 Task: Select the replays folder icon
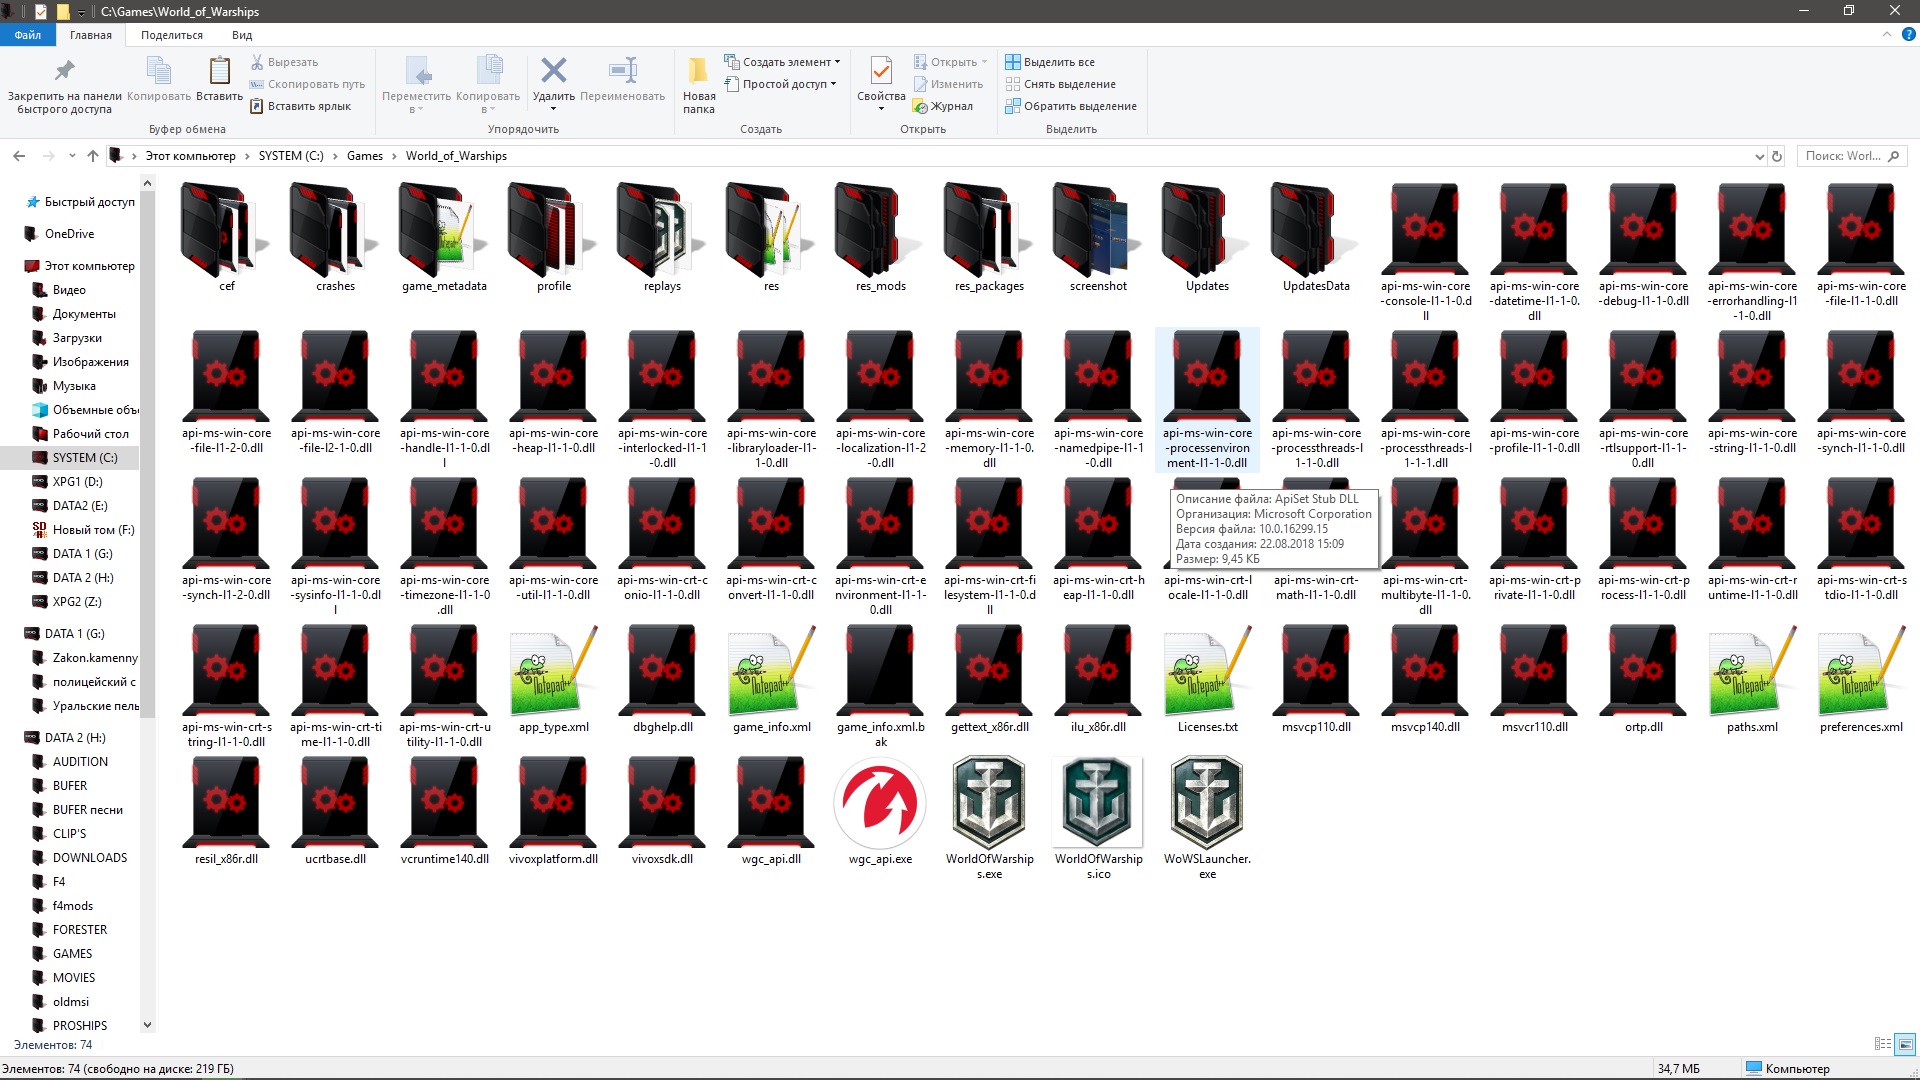[662, 230]
